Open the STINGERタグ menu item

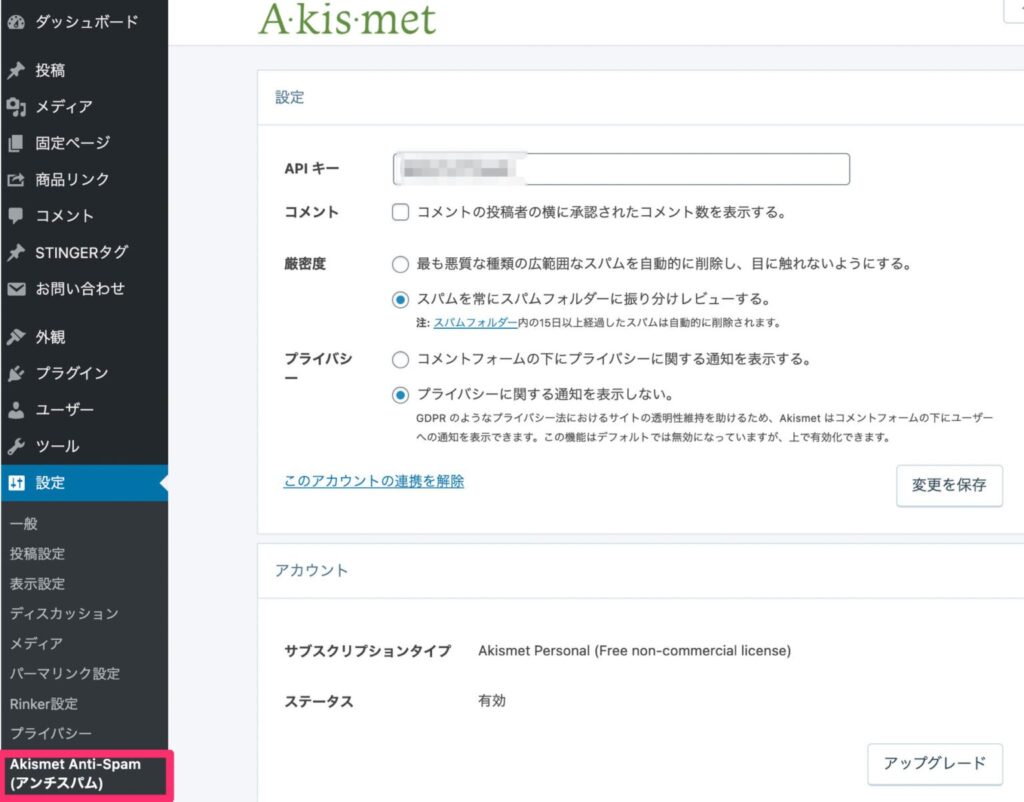point(84,252)
